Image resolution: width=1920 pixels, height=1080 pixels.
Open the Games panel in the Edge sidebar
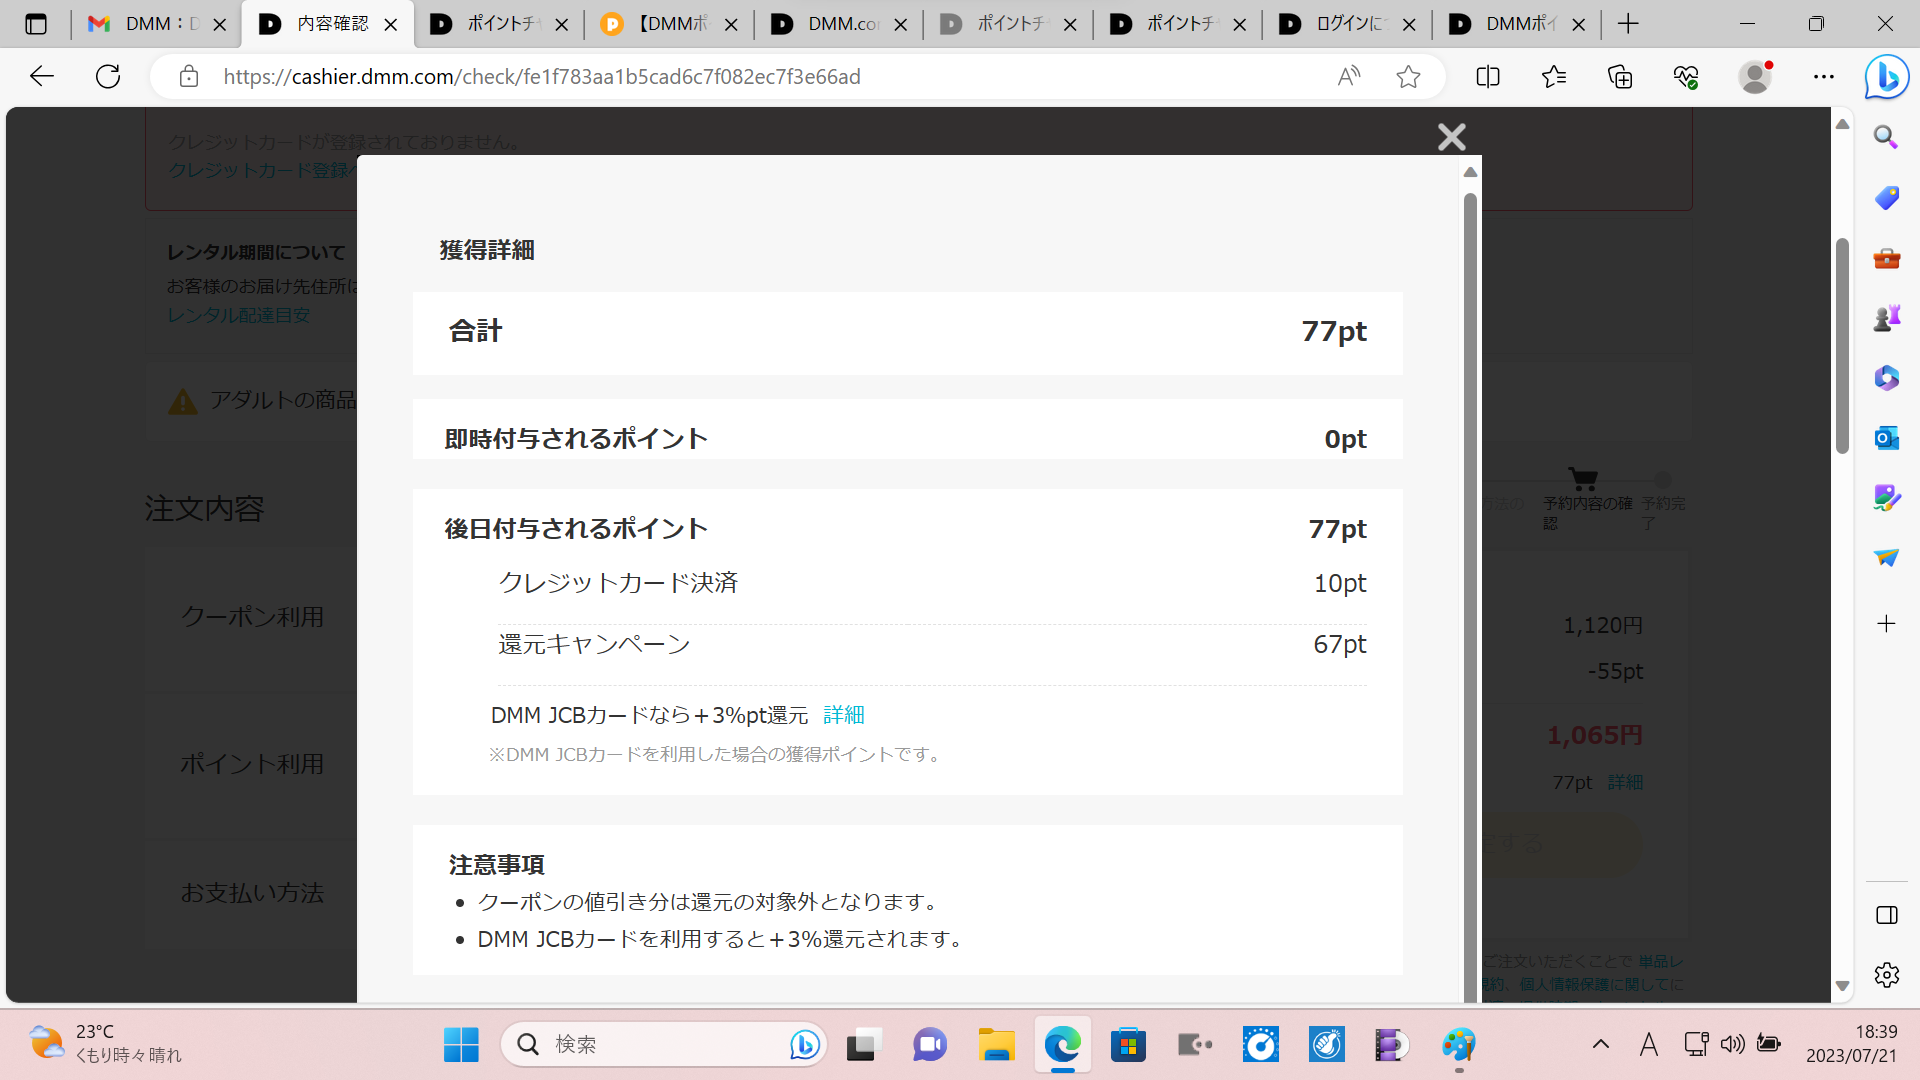(1886, 317)
